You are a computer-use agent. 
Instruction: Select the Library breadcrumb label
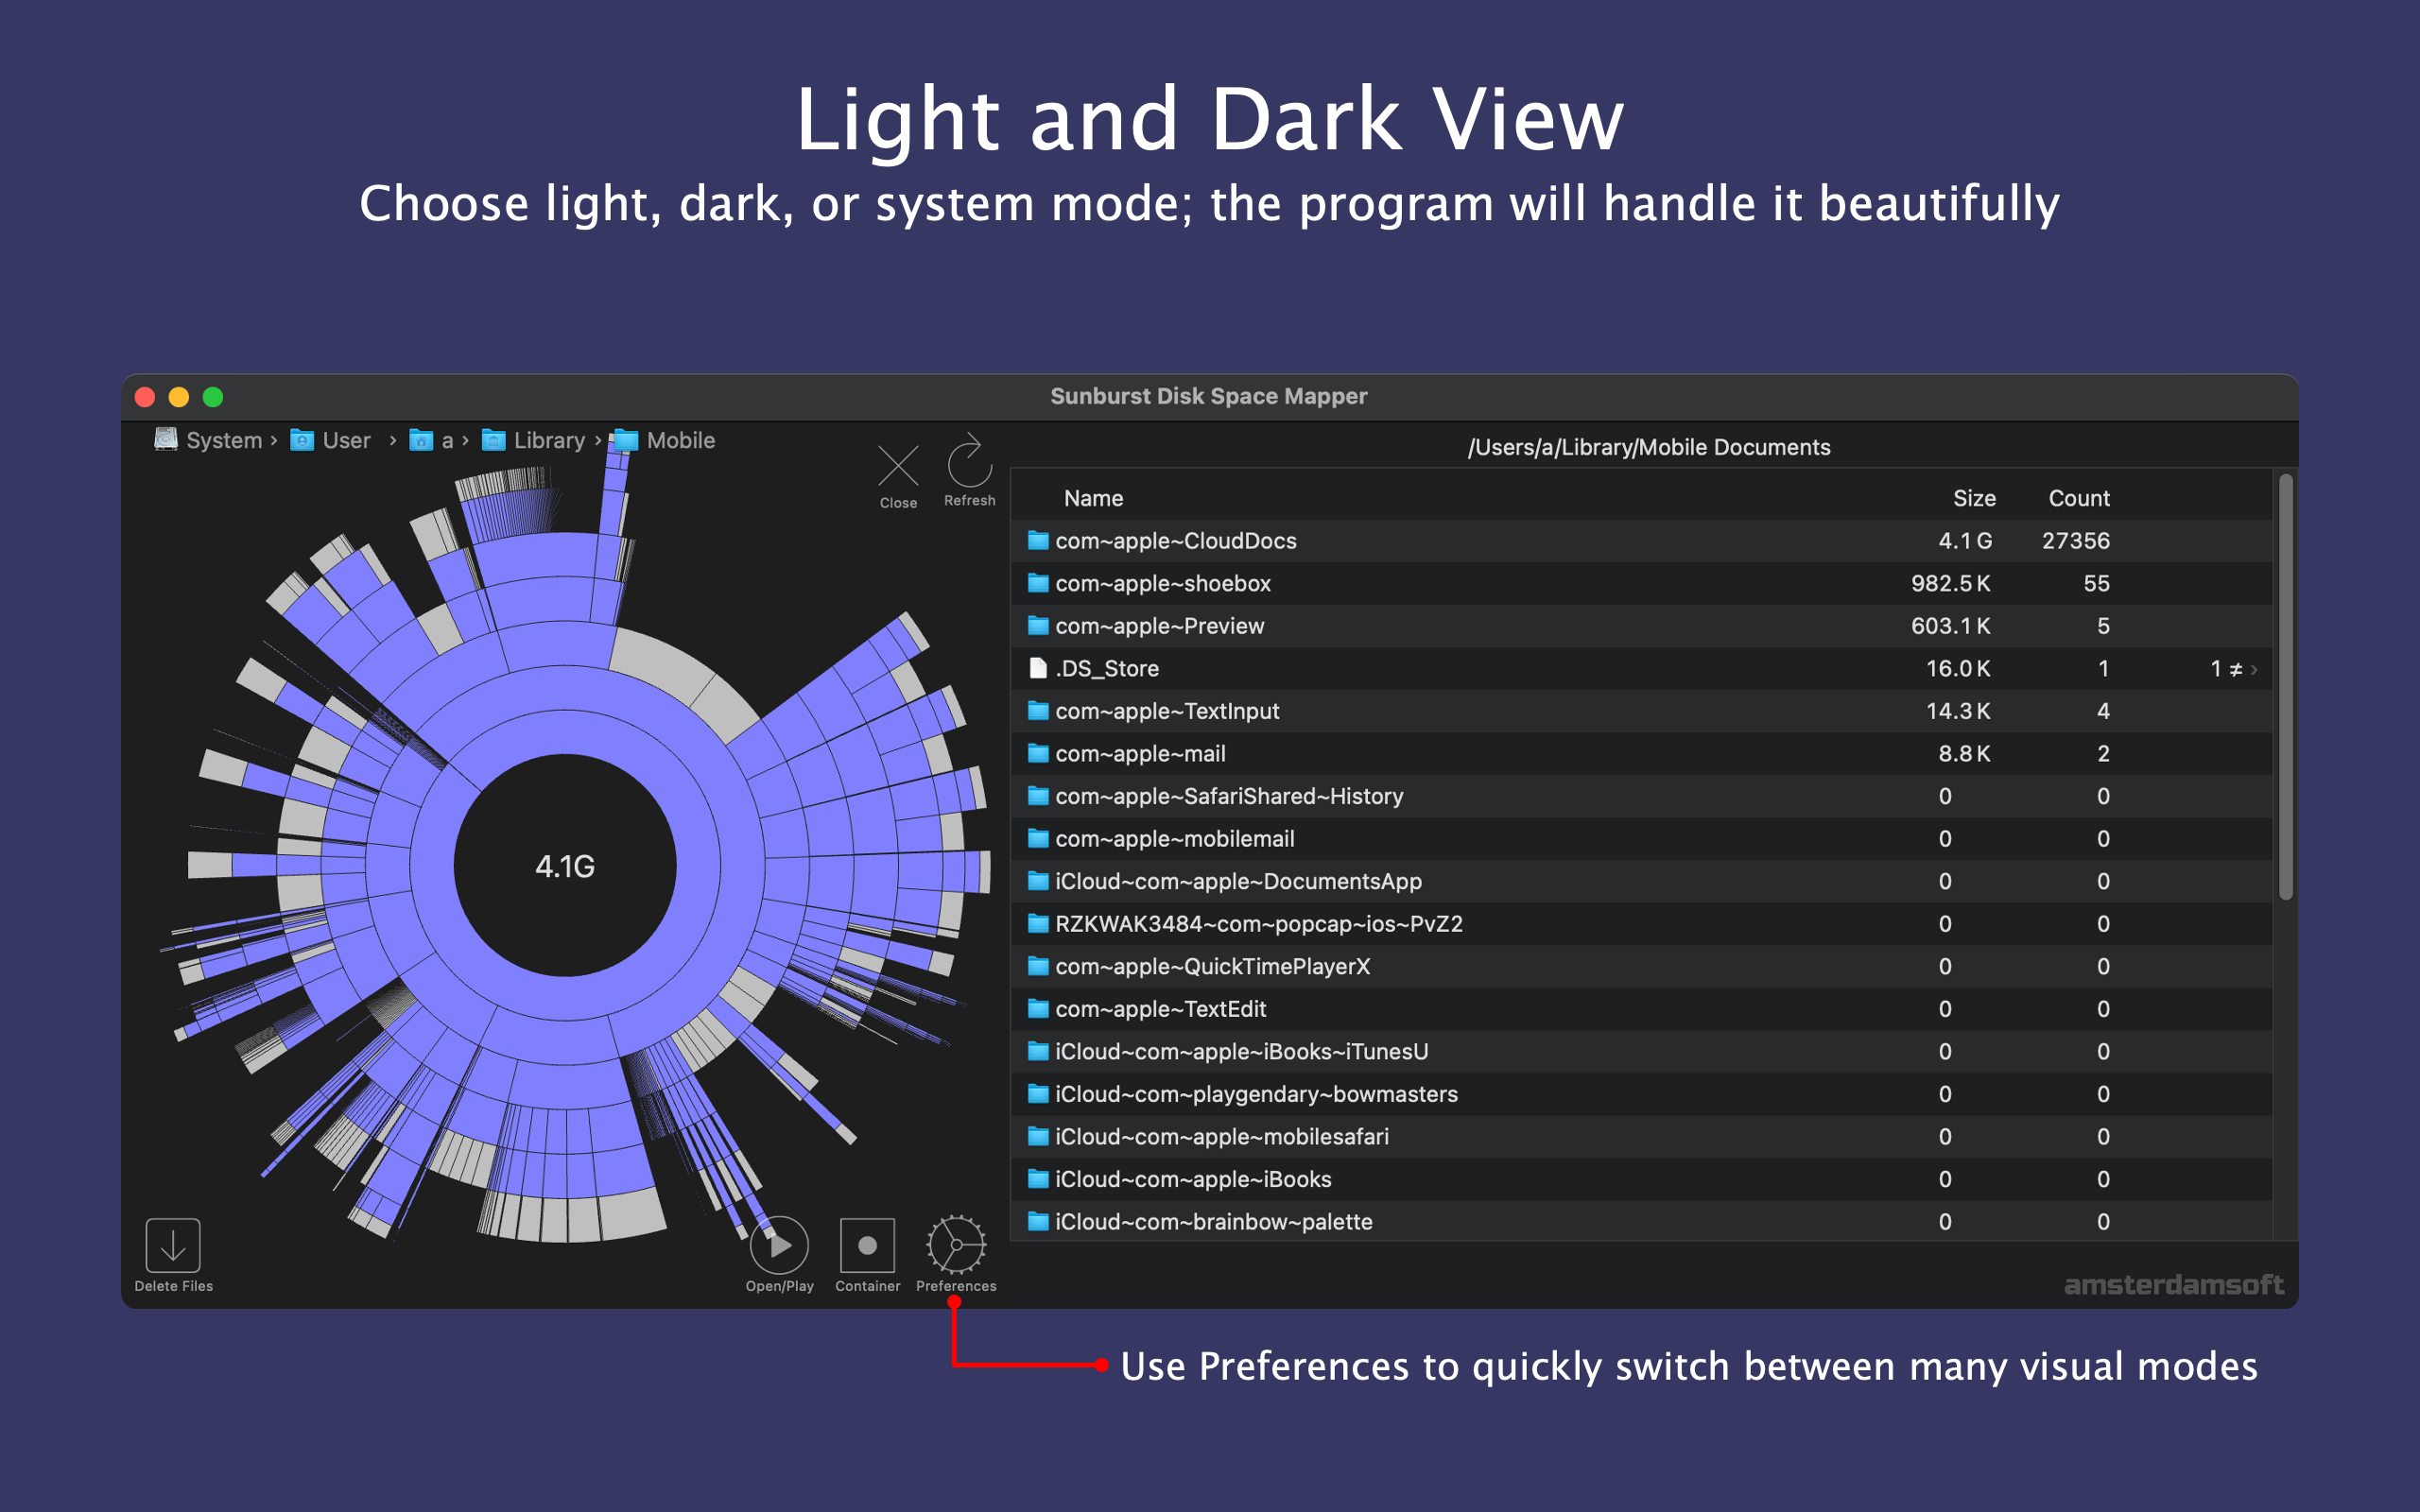(x=549, y=440)
